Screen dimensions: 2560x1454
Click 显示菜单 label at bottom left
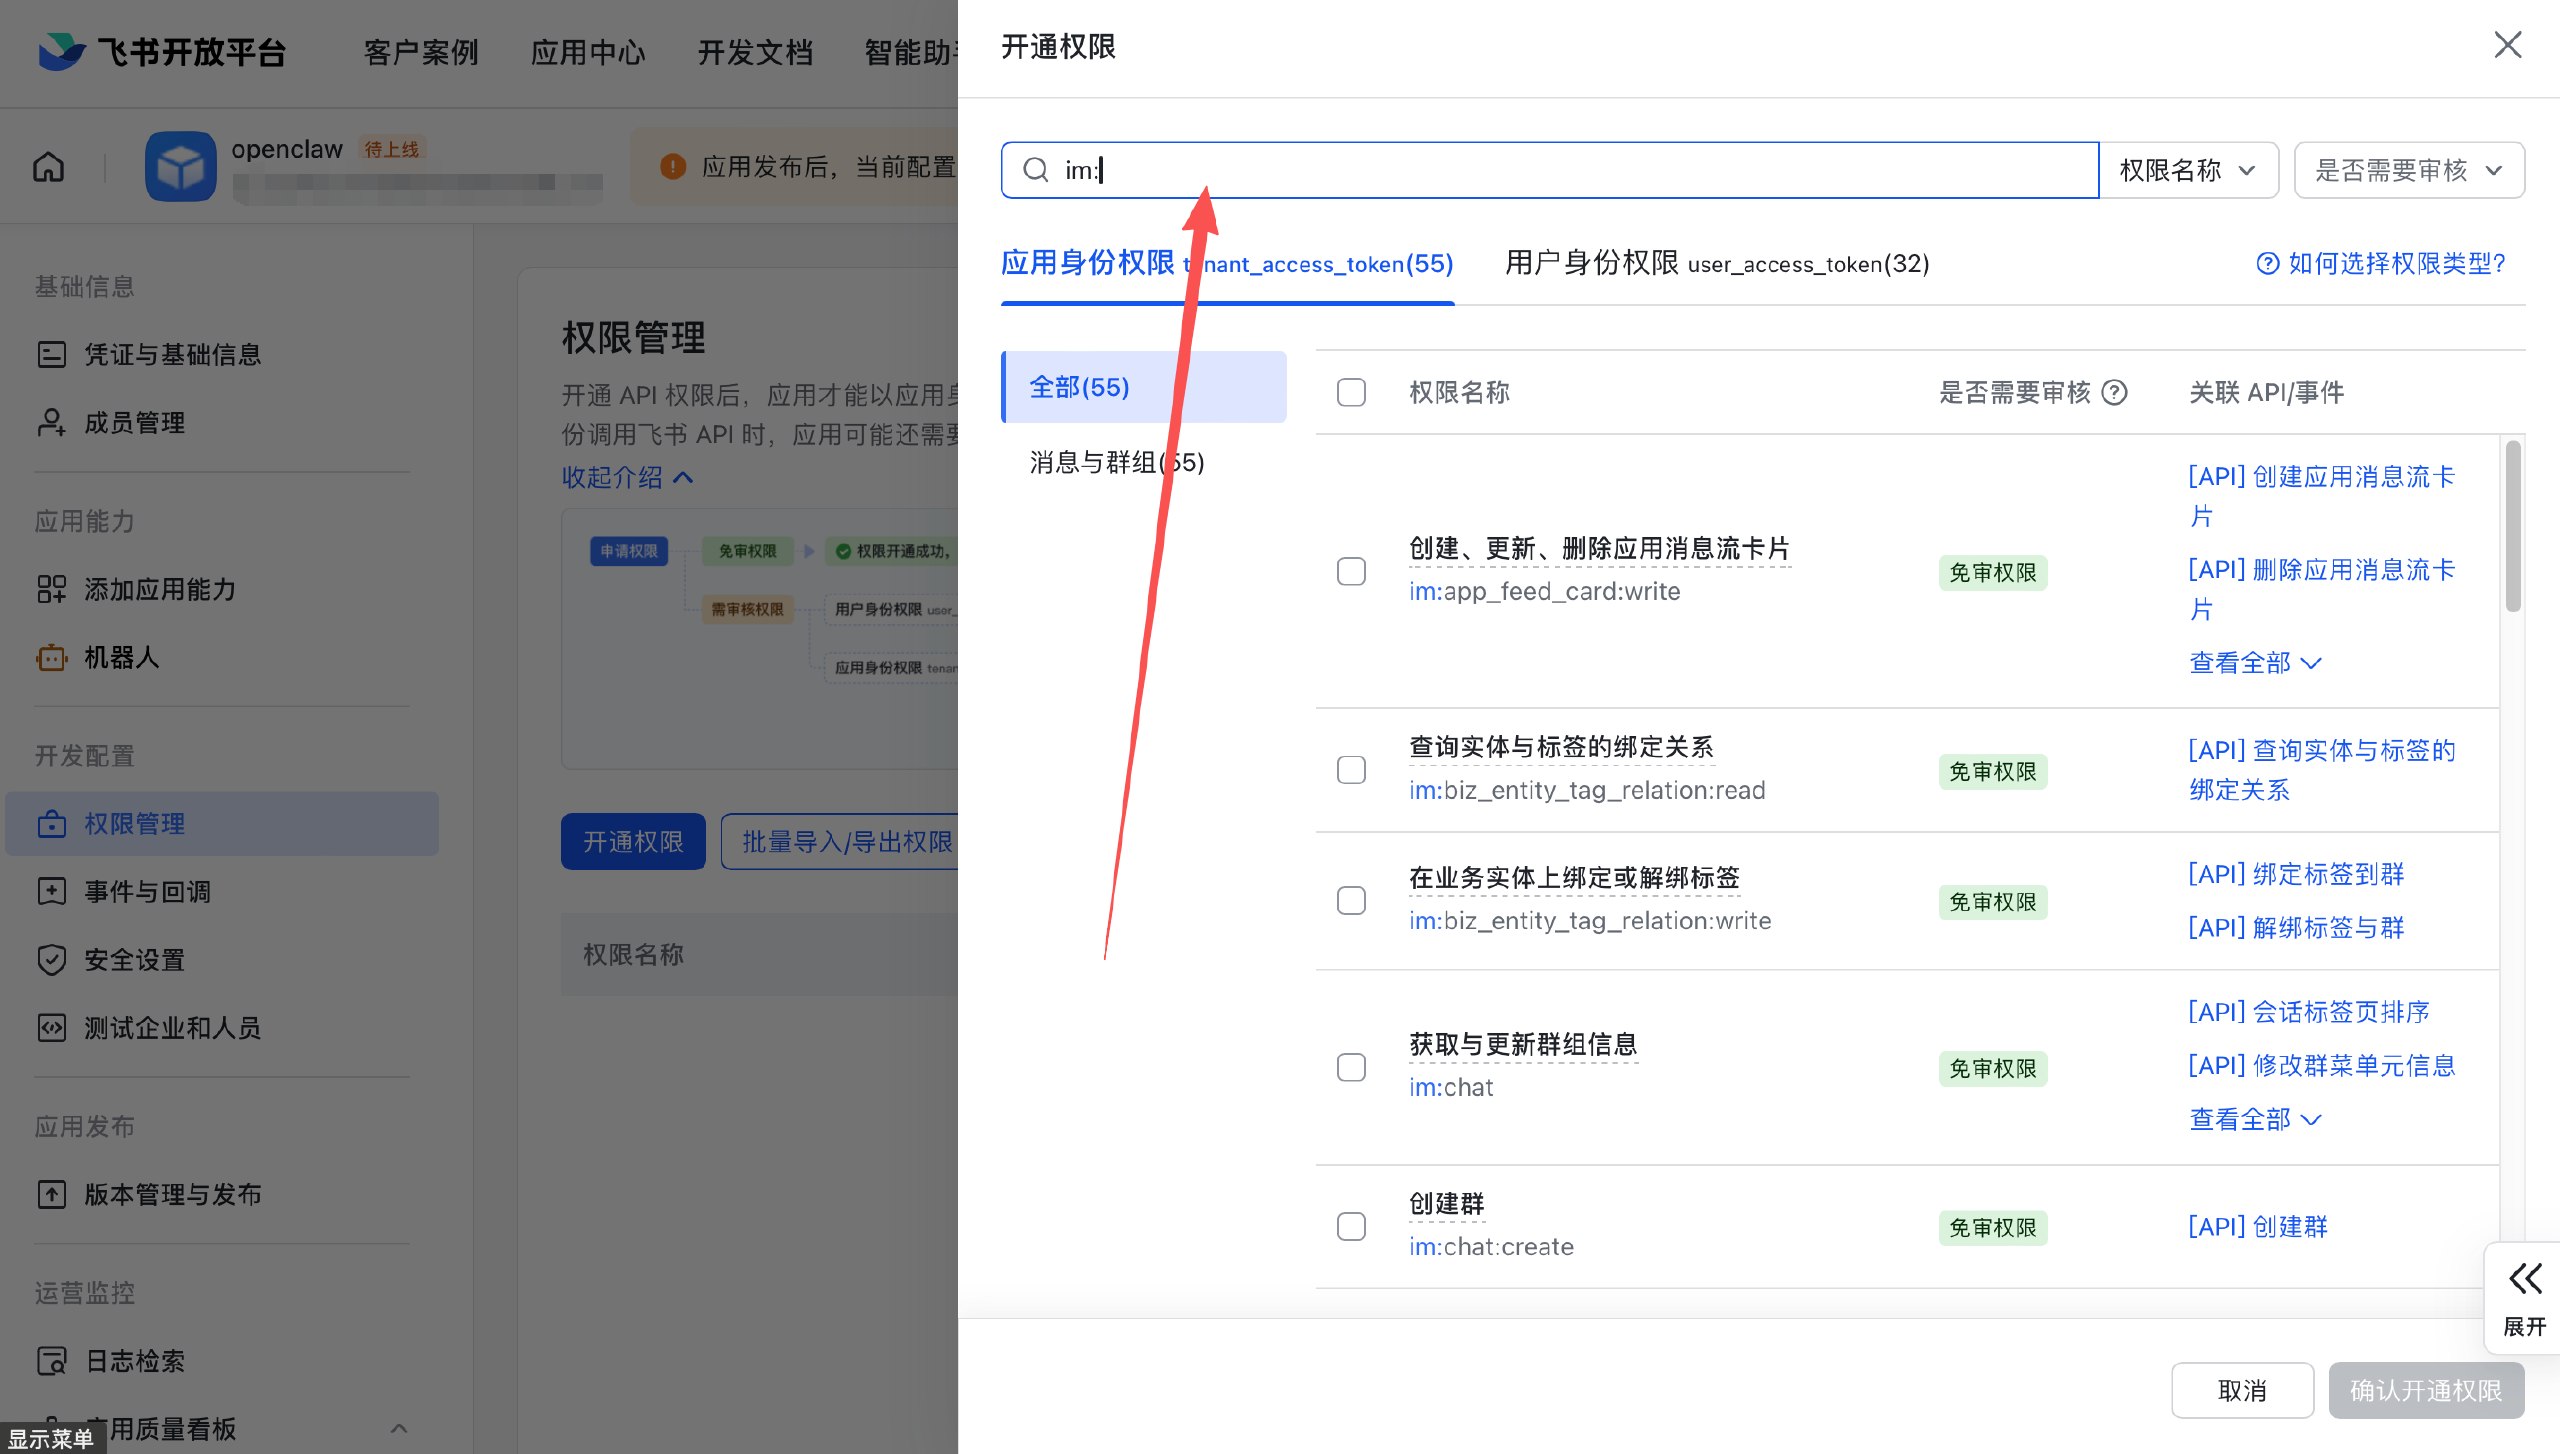(x=51, y=1438)
